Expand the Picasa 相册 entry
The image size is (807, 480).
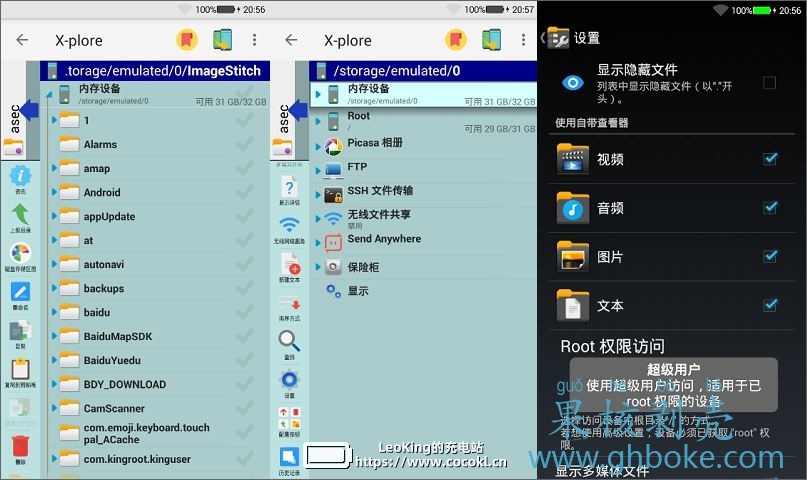point(317,146)
